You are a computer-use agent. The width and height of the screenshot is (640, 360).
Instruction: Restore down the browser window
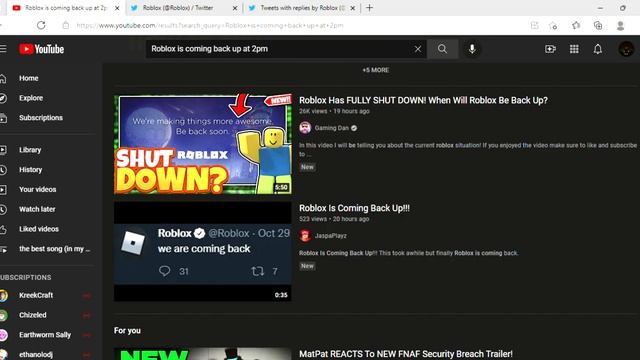(623, 8)
